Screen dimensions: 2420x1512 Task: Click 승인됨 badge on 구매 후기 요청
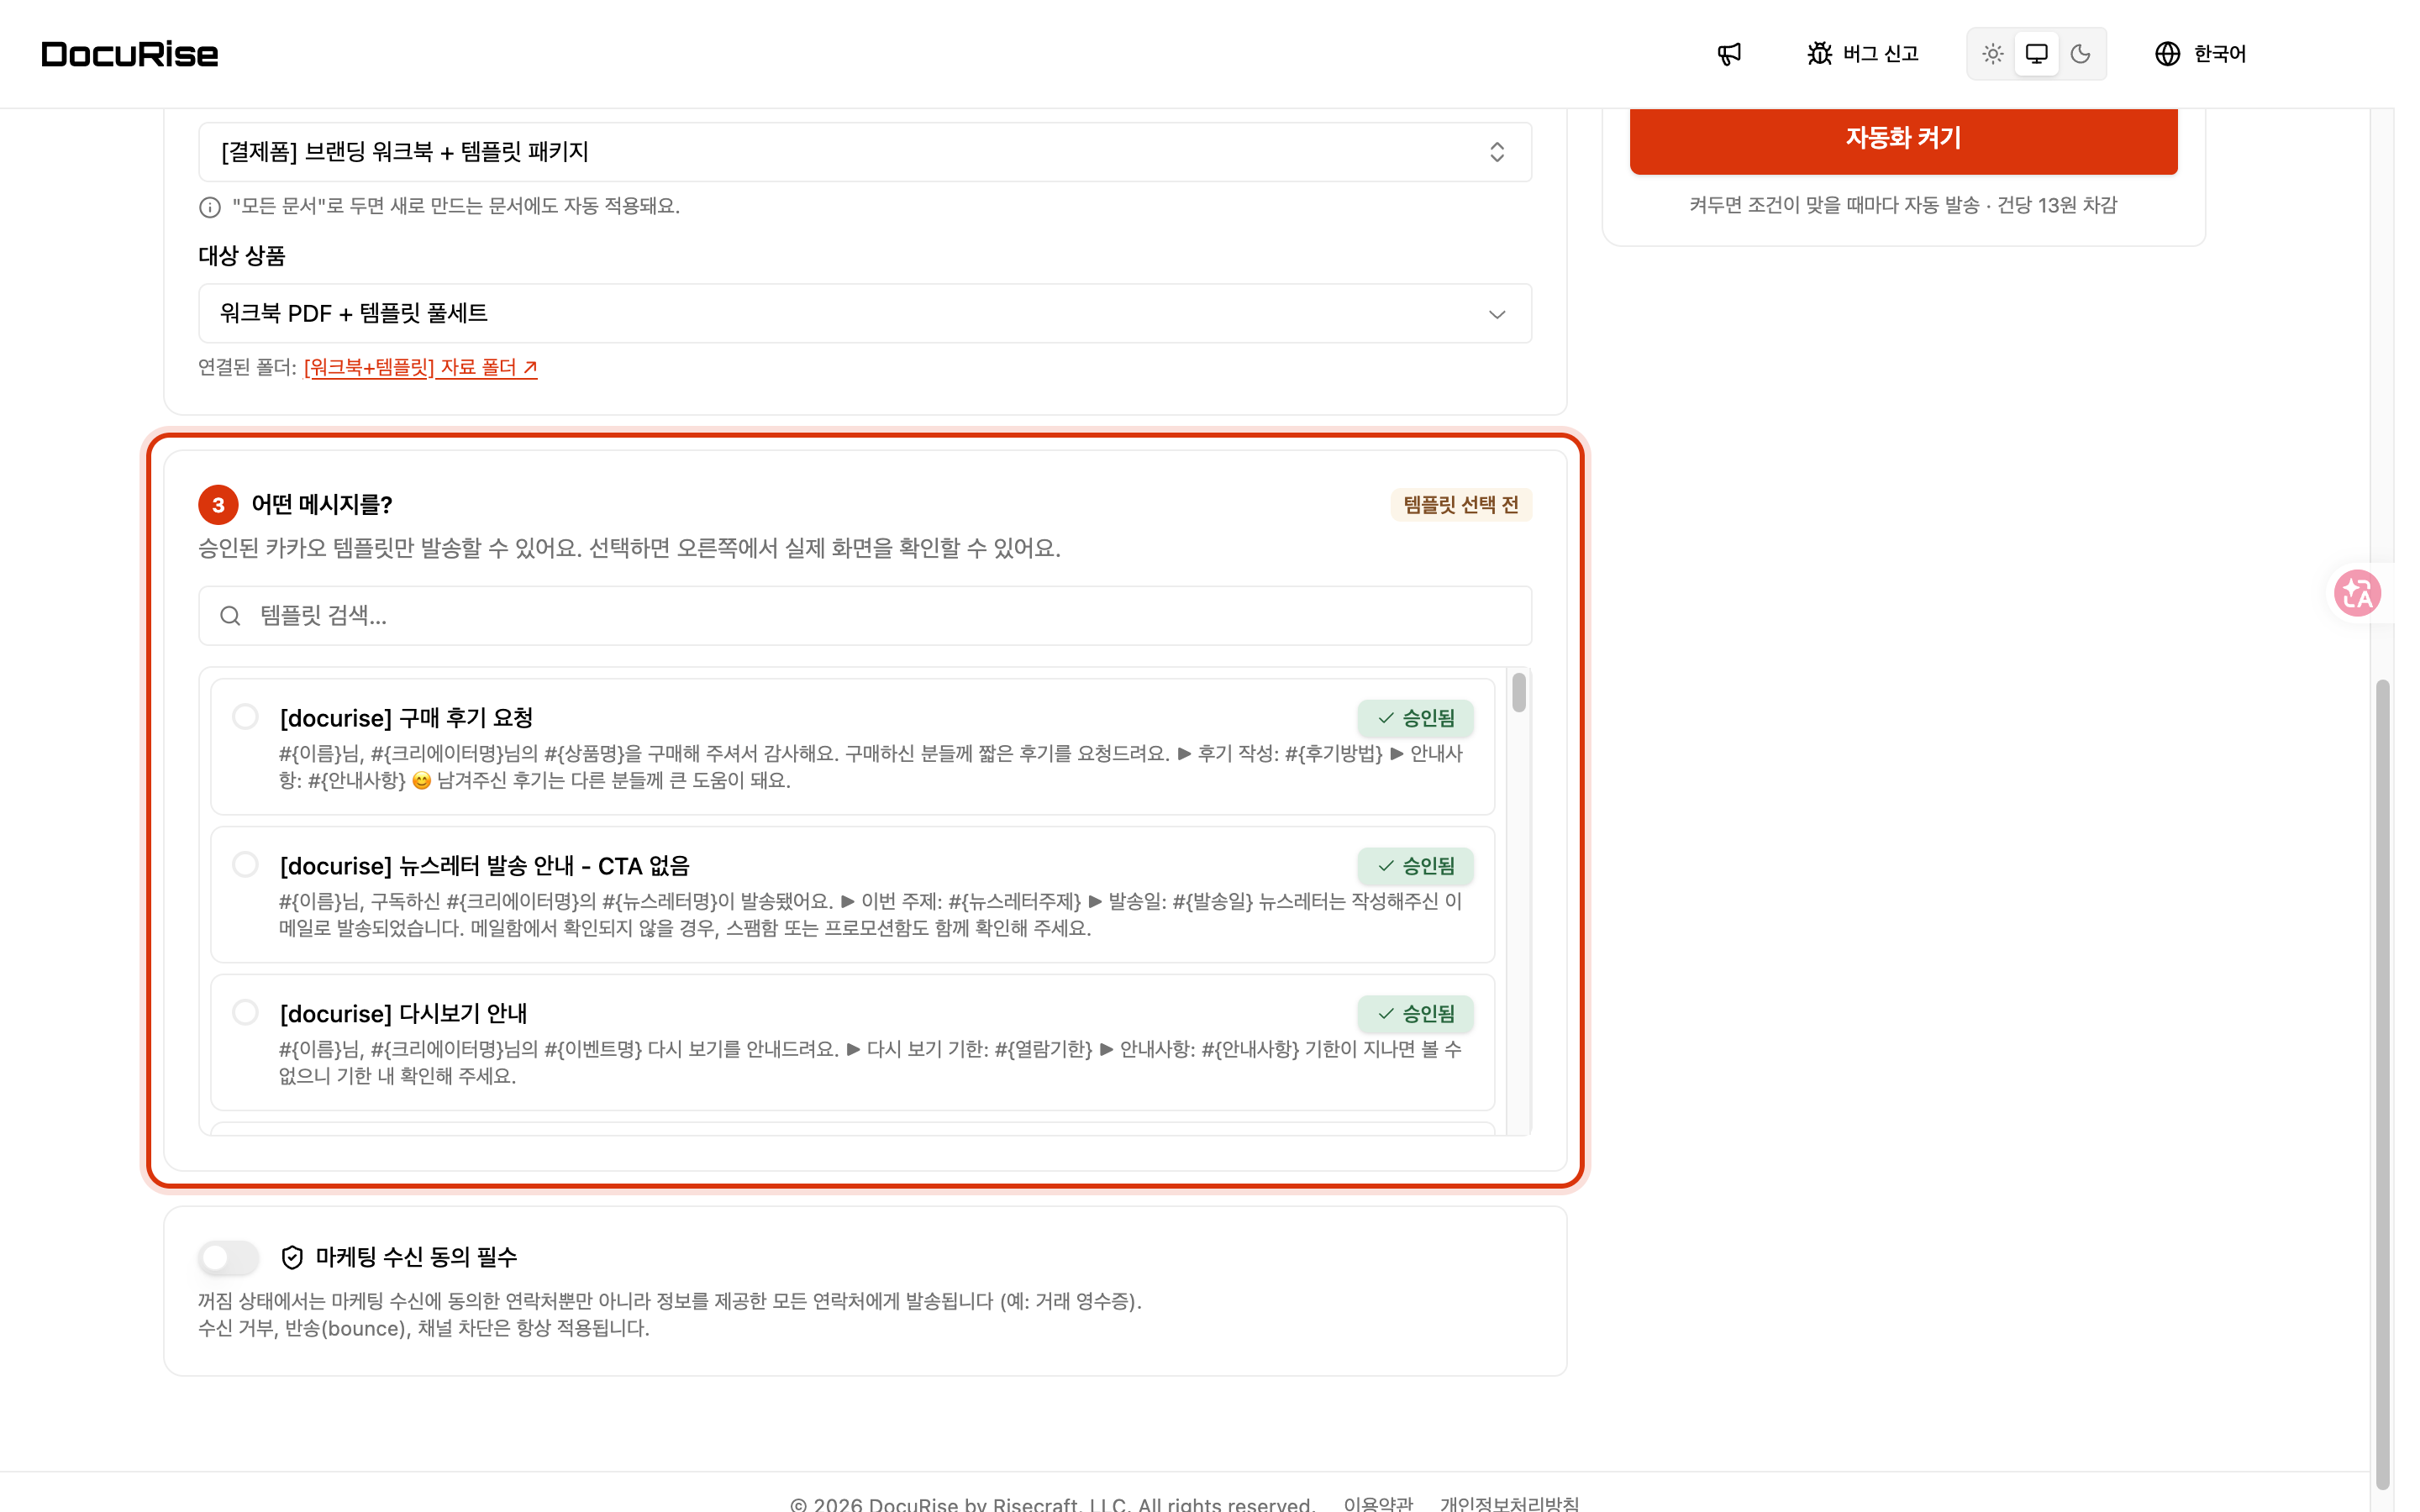pos(1415,718)
